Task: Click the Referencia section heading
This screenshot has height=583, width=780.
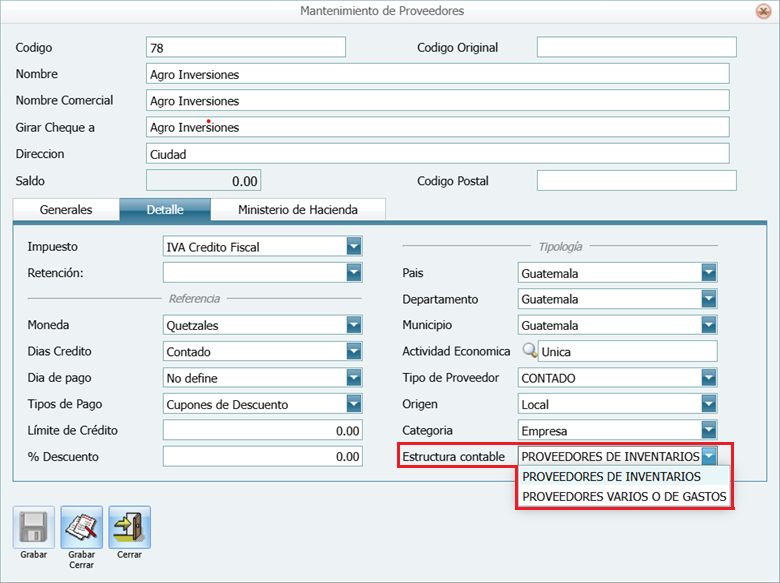Action: click(x=195, y=298)
